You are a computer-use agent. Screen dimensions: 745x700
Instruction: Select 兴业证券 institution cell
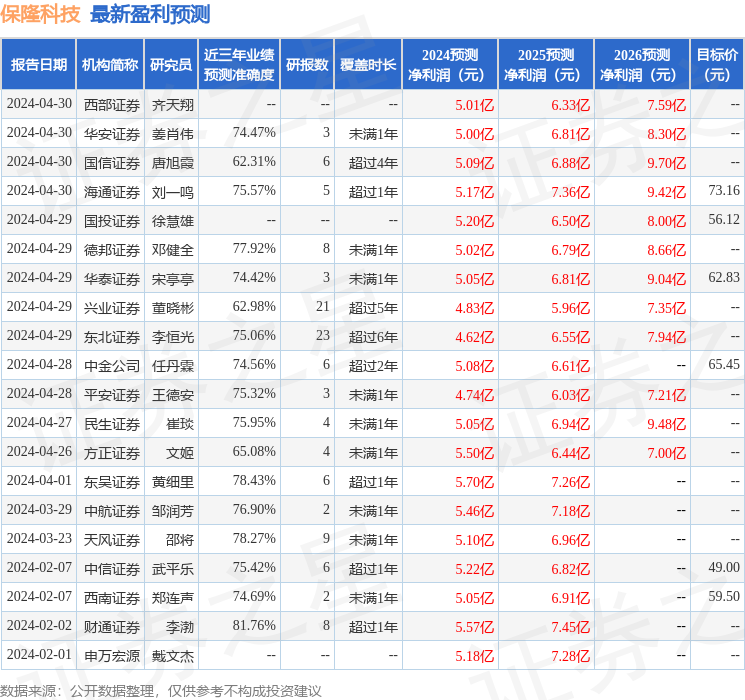(112, 308)
